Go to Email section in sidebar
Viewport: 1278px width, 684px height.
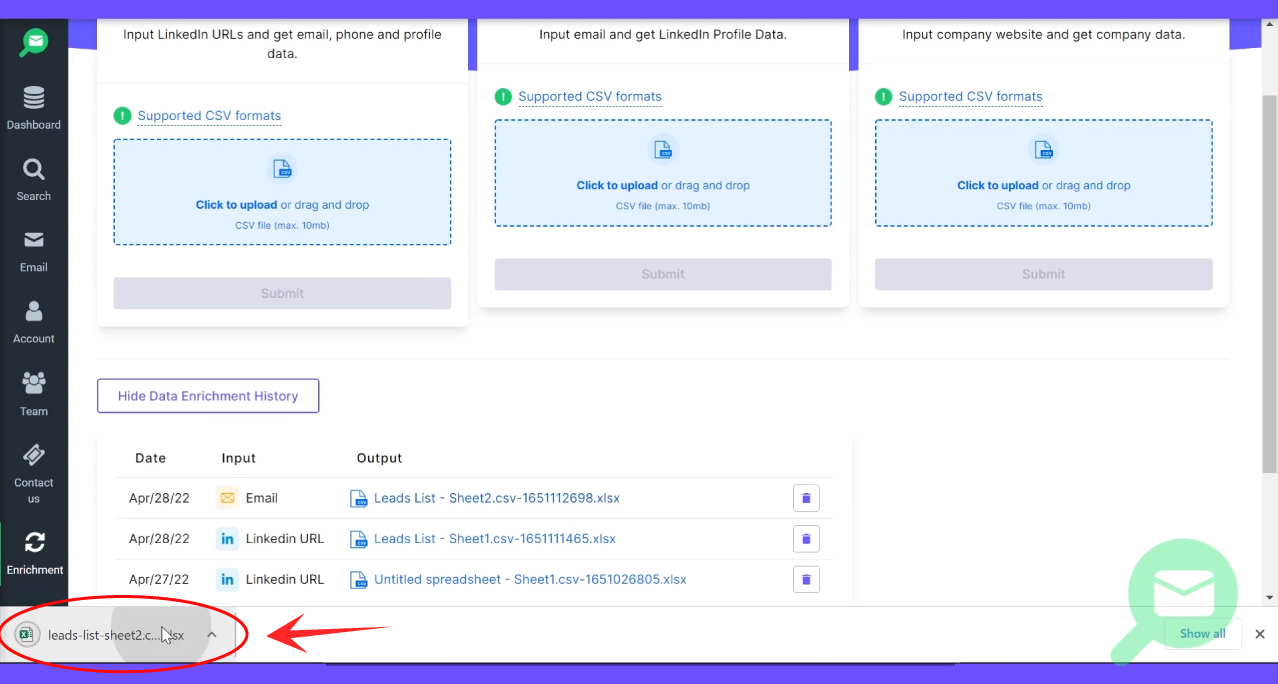34,251
